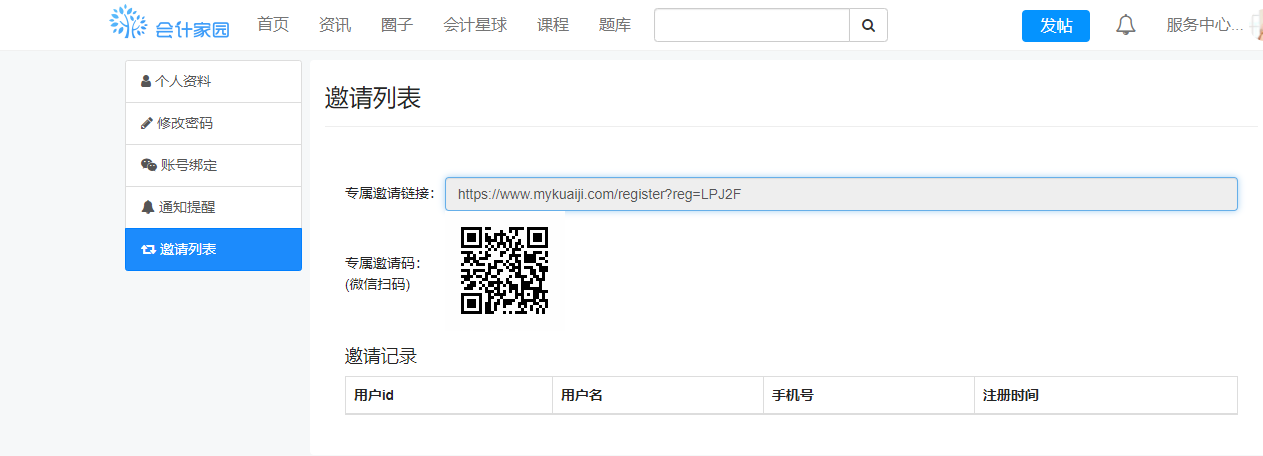Select 个人资料 in the sidebar
The image size is (1263, 456).
pyautogui.click(x=213, y=81)
